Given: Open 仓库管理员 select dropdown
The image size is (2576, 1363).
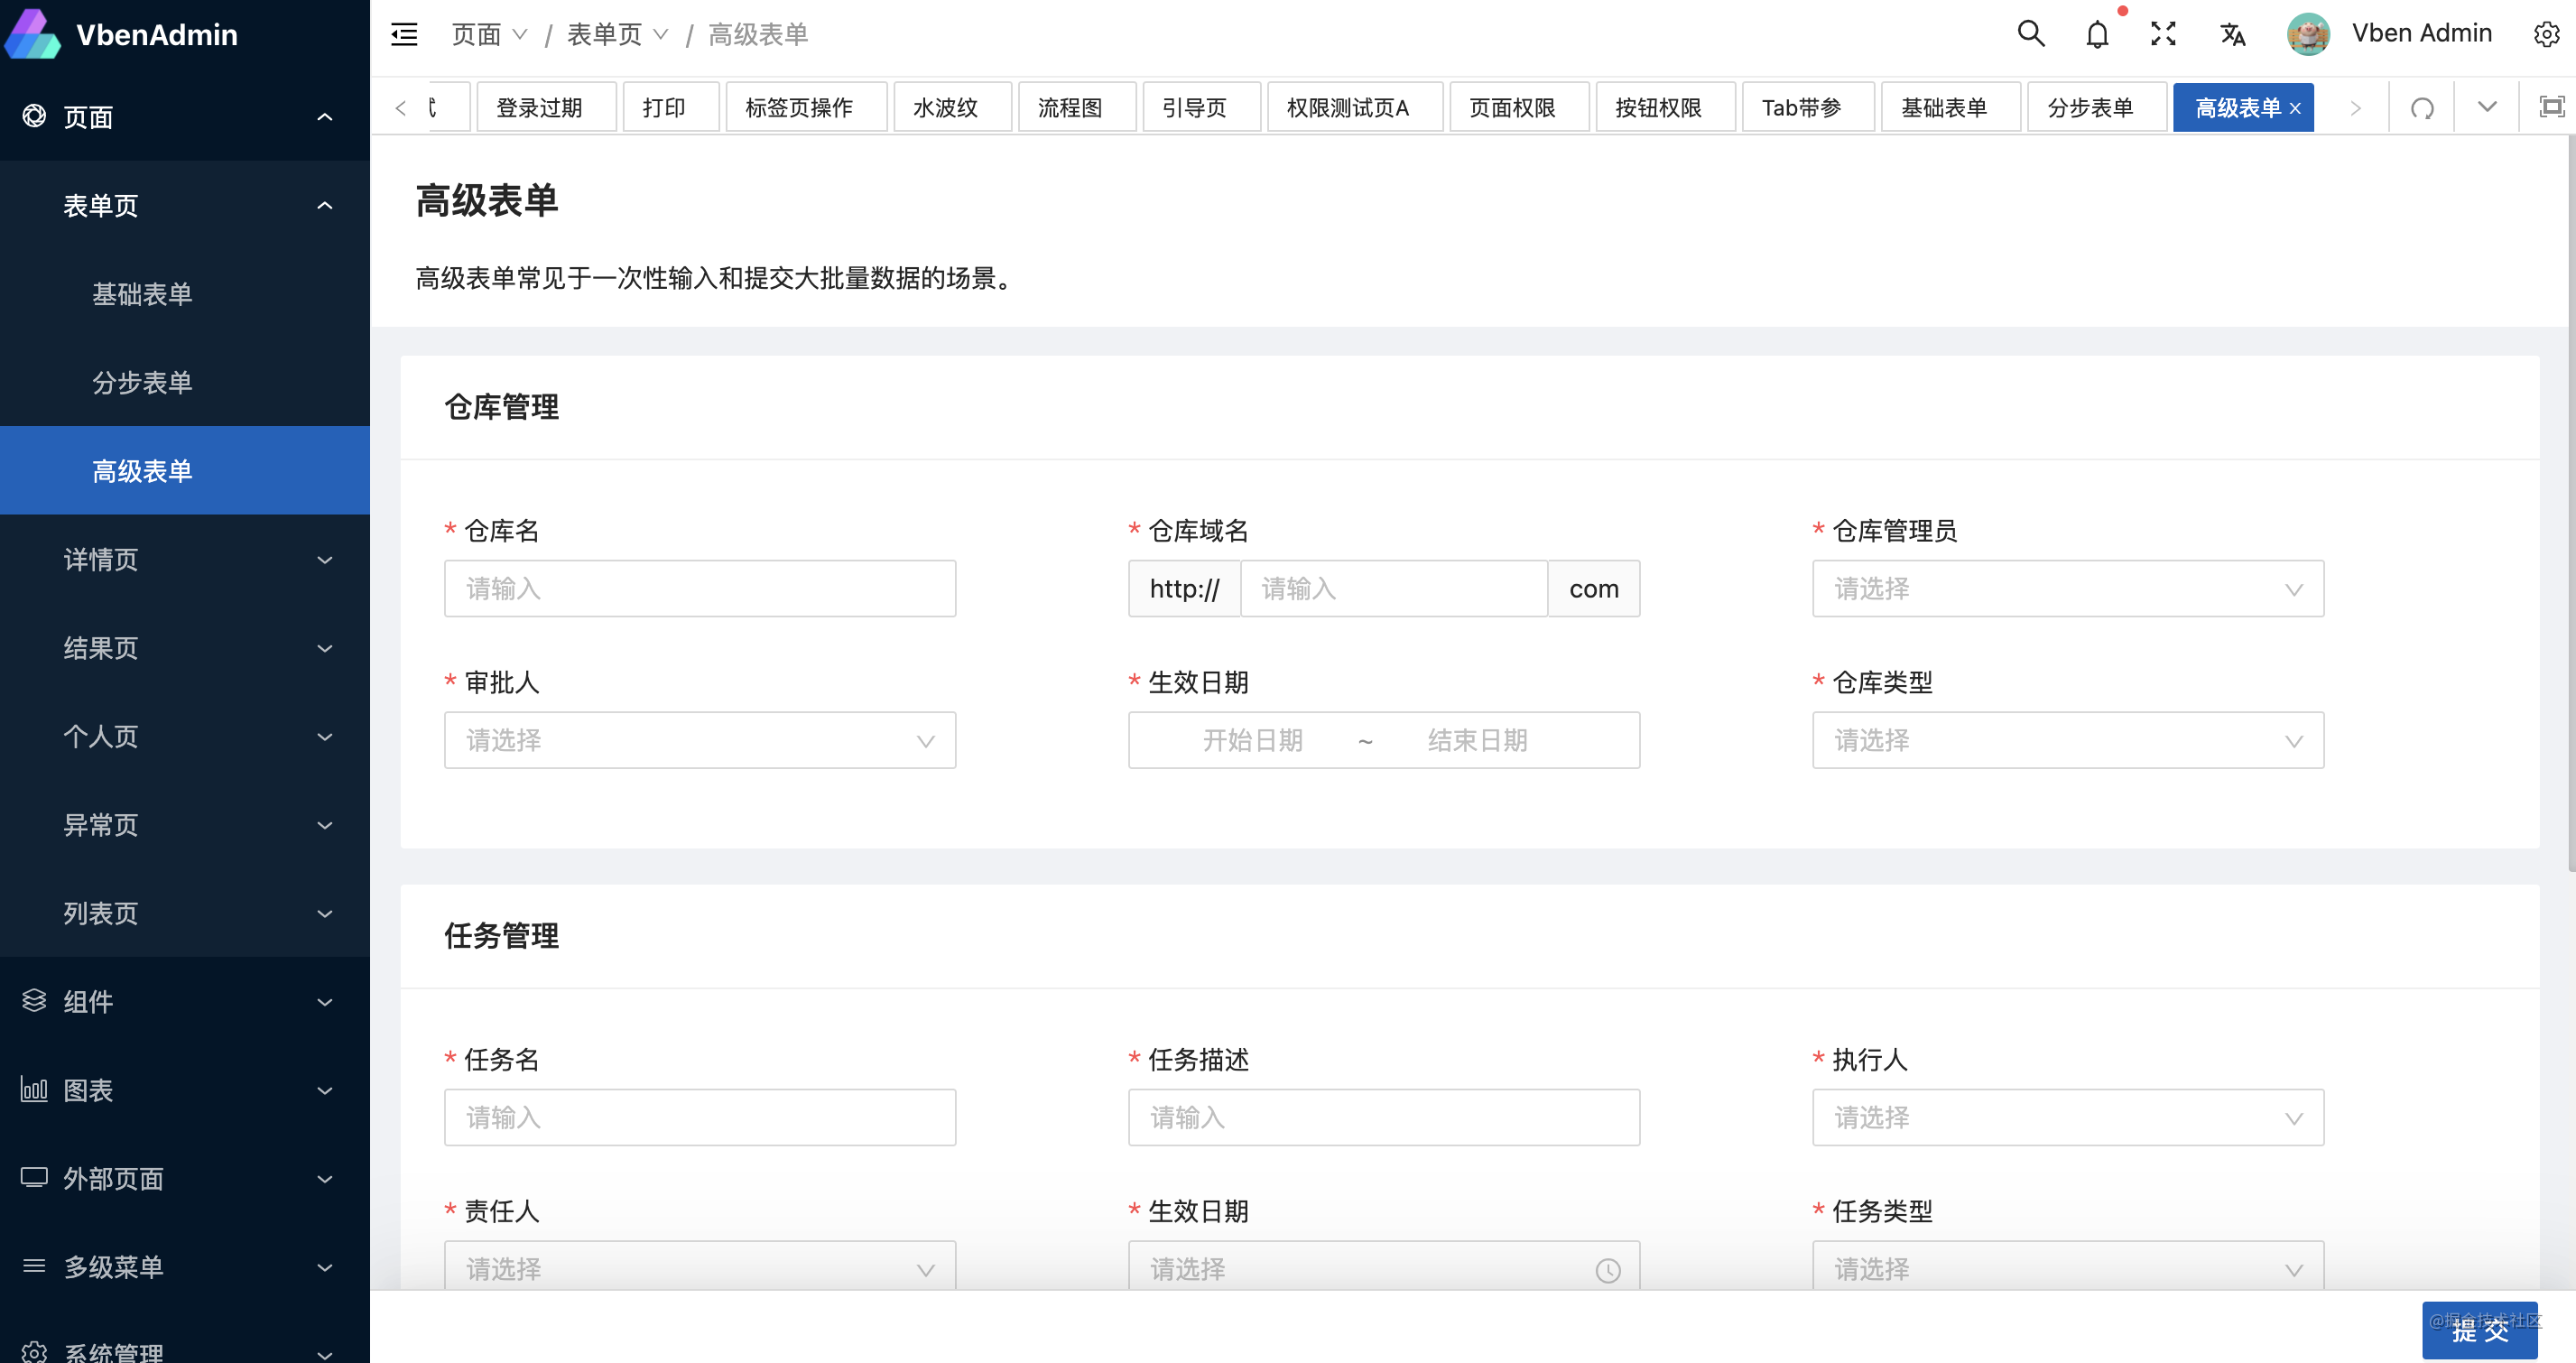Looking at the screenshot, I should [2067, 589].
